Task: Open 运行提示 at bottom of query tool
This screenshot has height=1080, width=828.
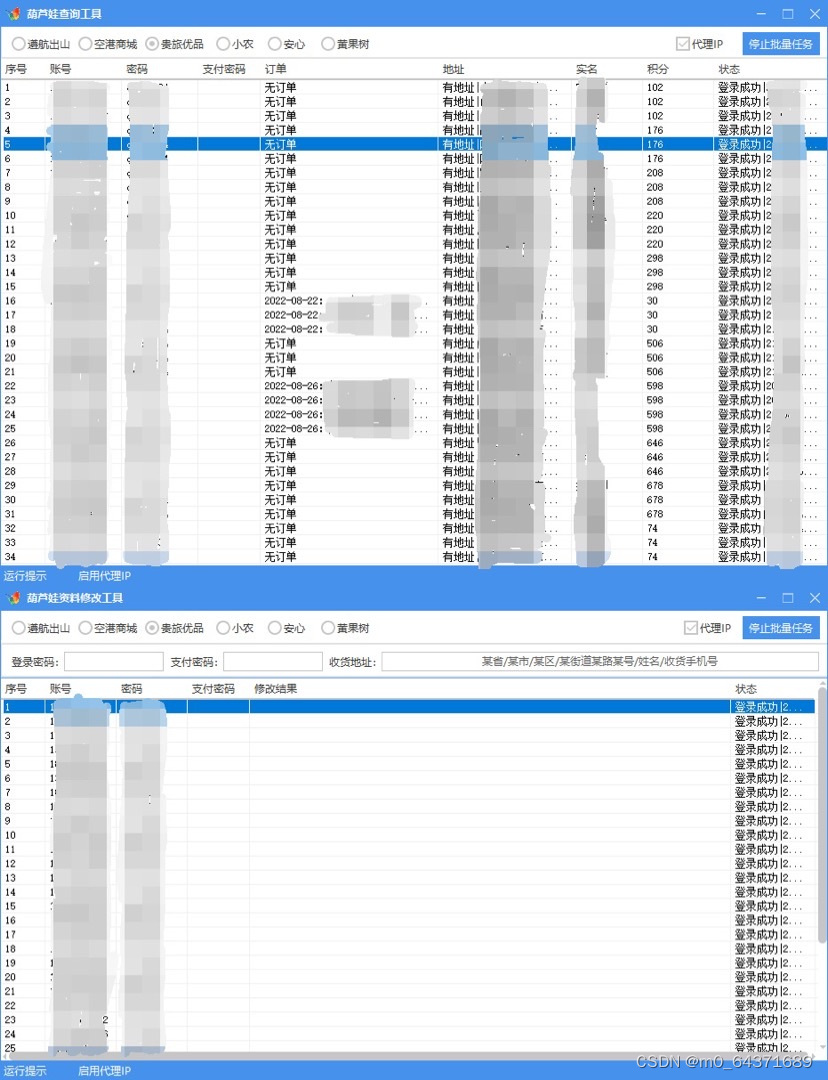Action: coord(25,575)
